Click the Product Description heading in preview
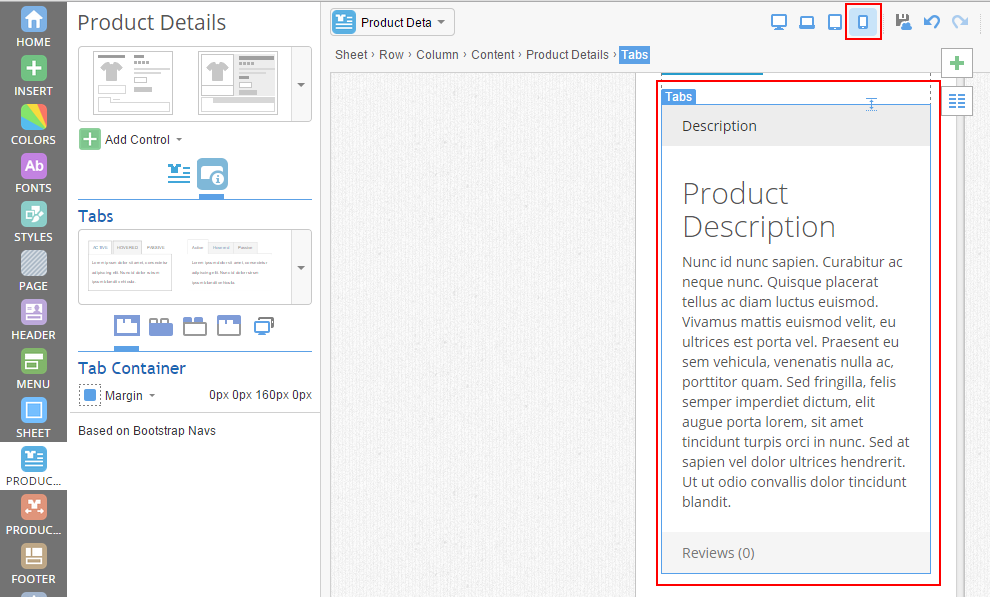This screenshot has height=597, width=990. [x=759, y=210]
